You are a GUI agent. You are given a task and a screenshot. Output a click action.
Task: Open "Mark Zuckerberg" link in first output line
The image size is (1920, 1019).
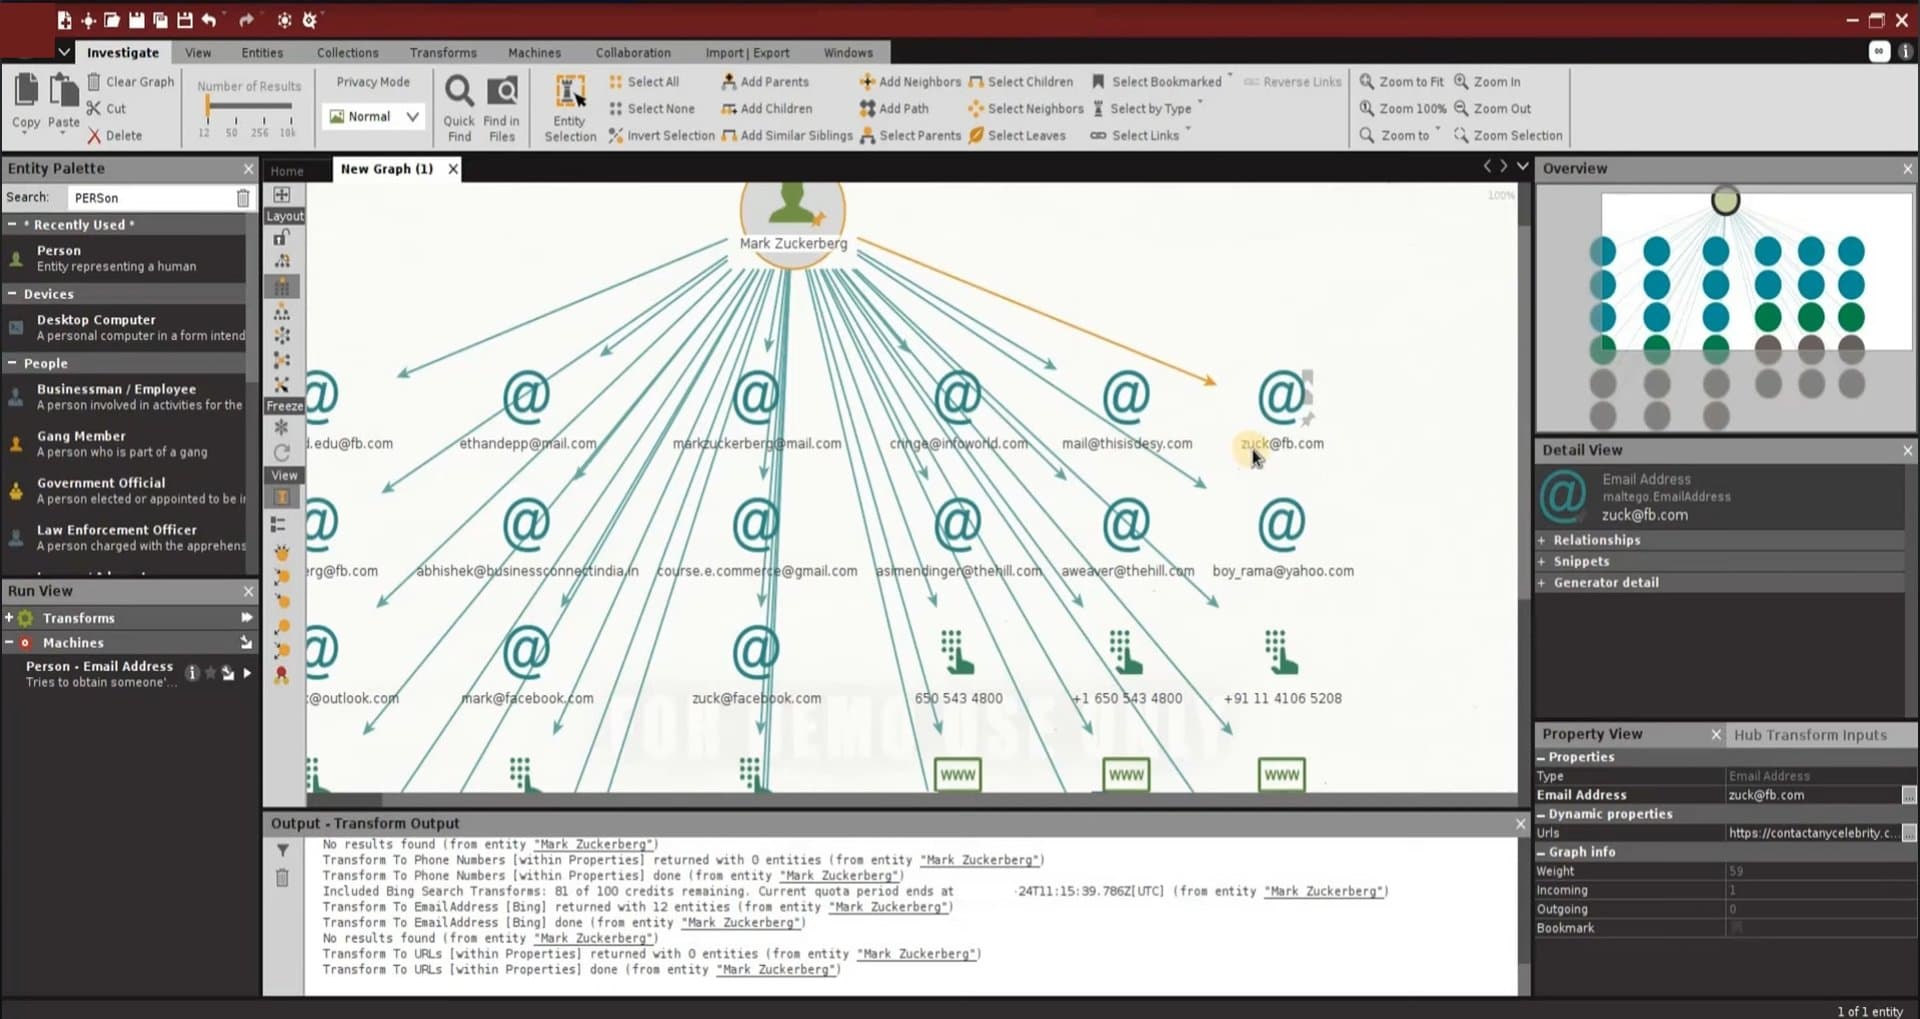tap(595, 844)
